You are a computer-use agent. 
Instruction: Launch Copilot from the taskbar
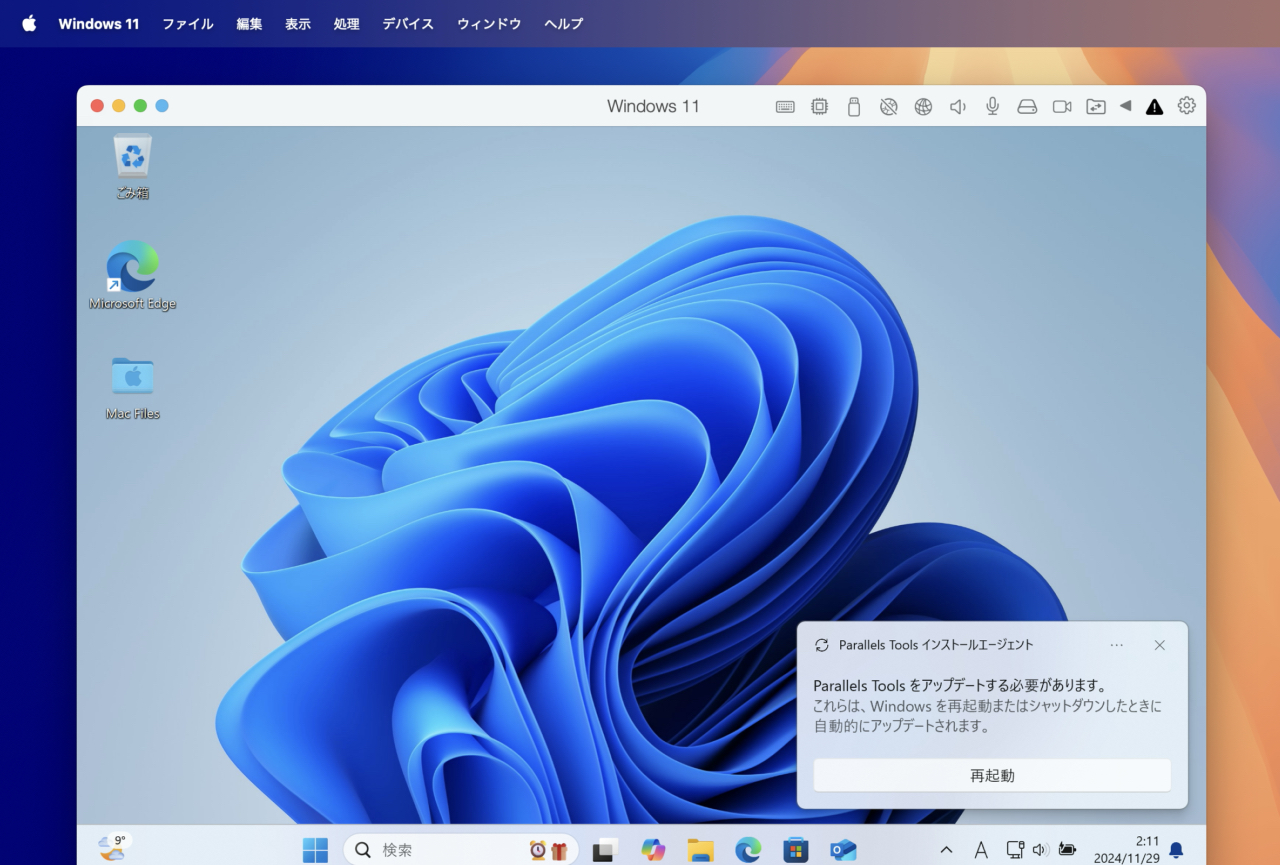click(653, 850)
